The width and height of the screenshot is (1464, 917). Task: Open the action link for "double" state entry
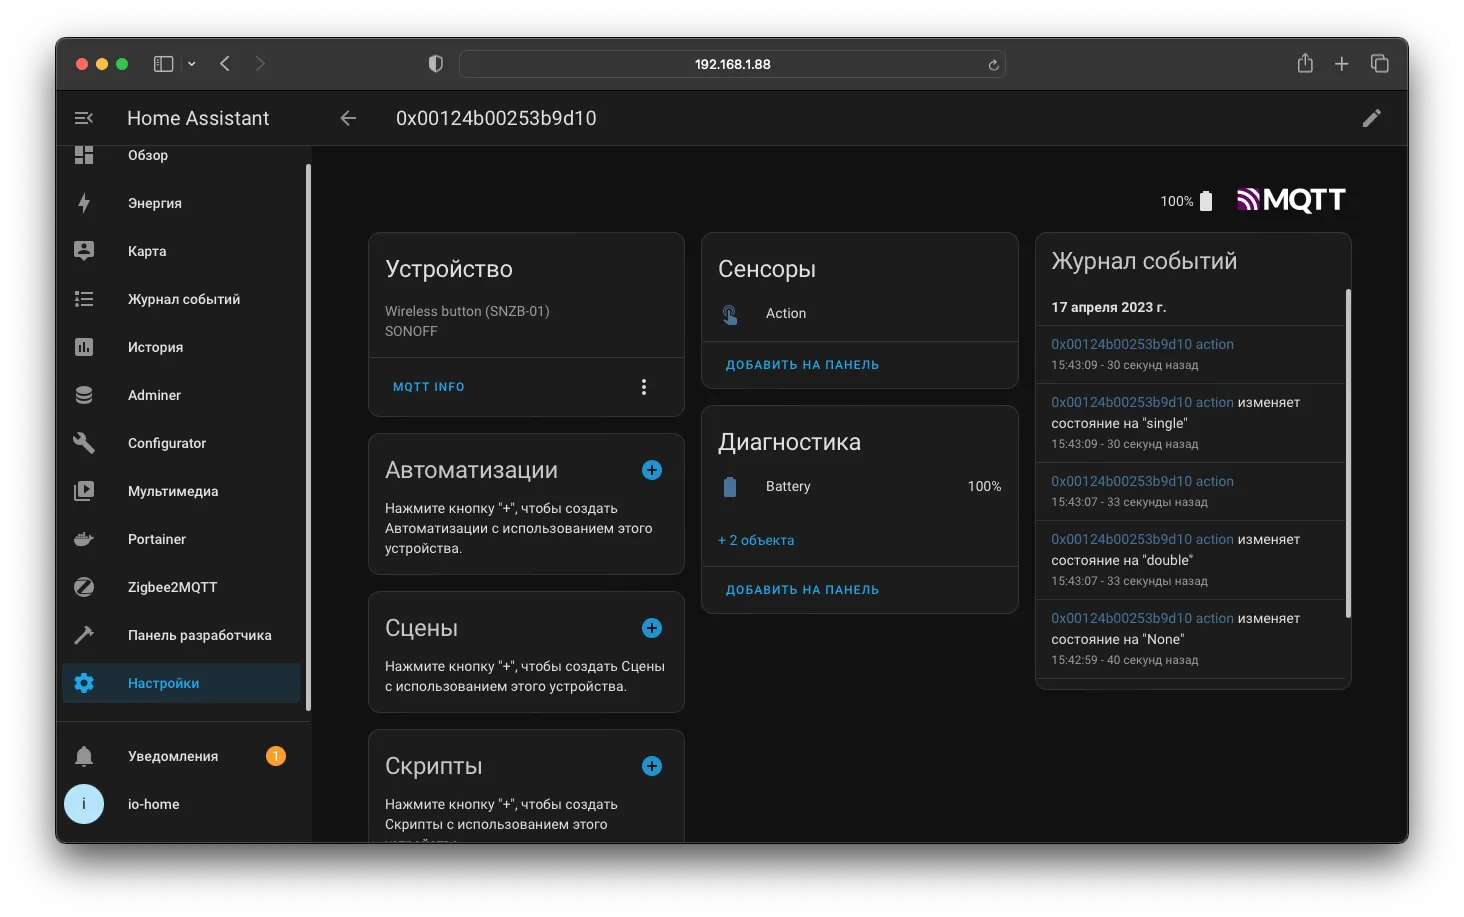(x=1142, y=539)
